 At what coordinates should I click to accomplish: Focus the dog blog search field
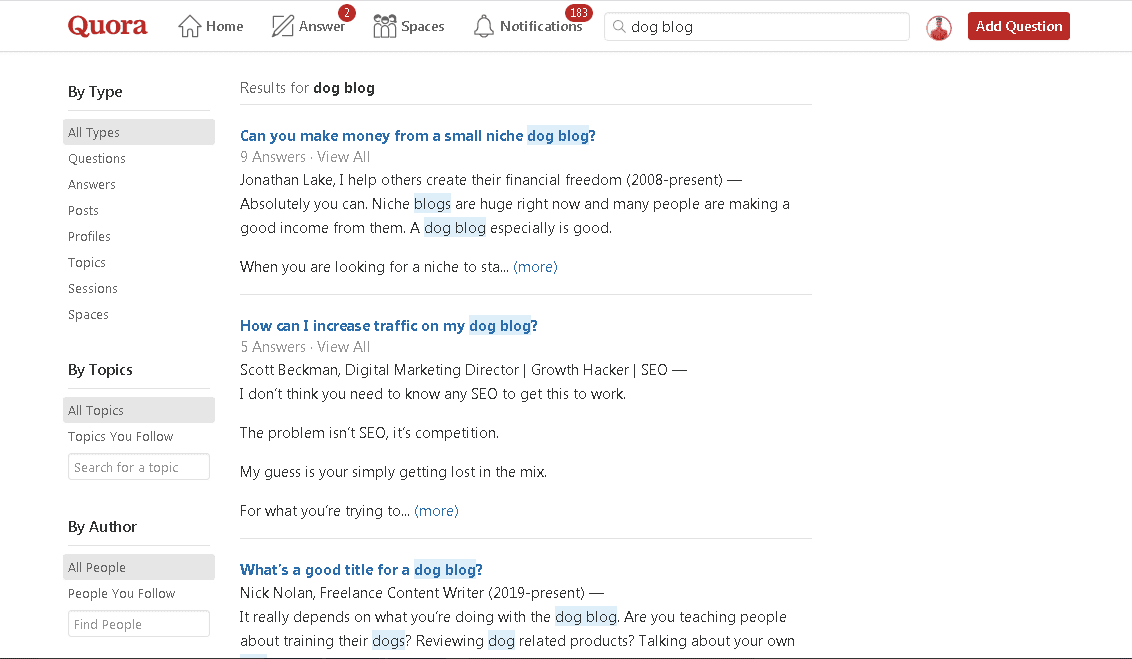757,27
